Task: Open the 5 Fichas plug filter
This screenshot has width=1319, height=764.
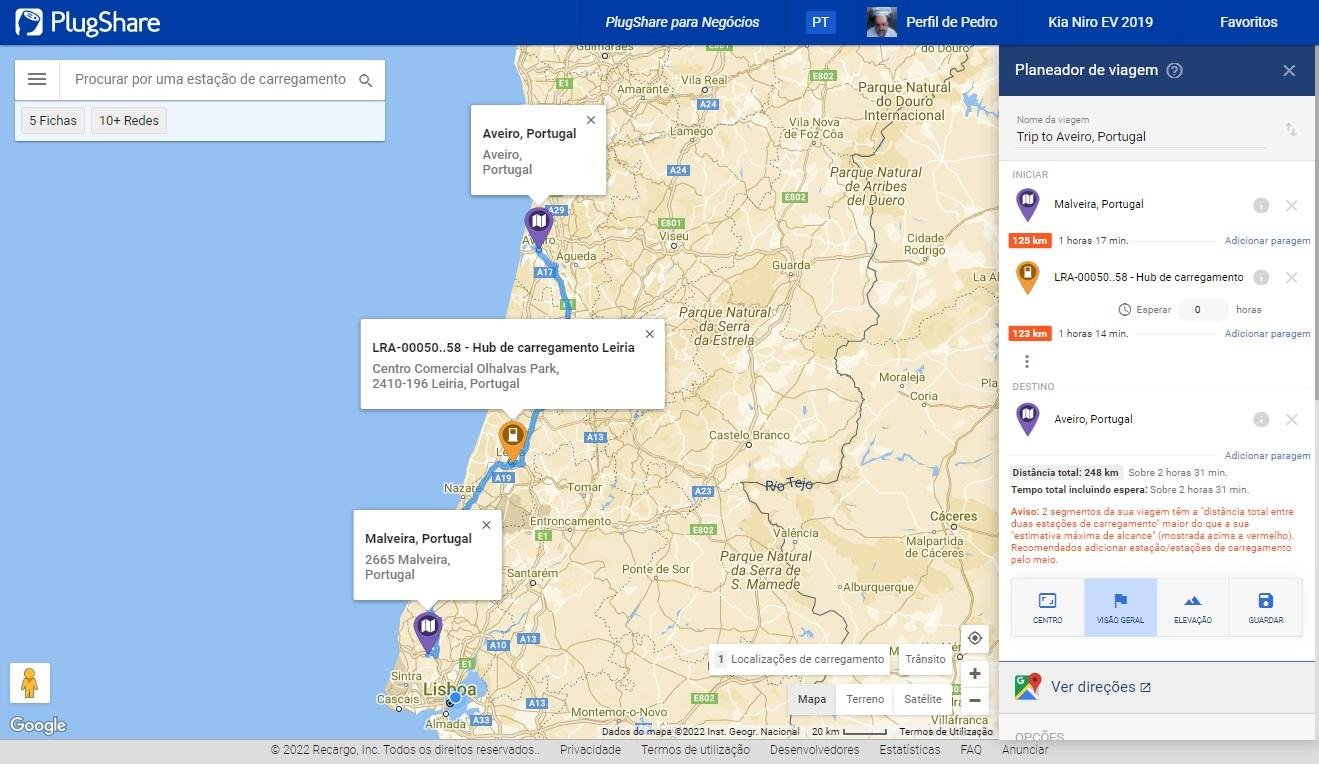Action: coord(53,121)
